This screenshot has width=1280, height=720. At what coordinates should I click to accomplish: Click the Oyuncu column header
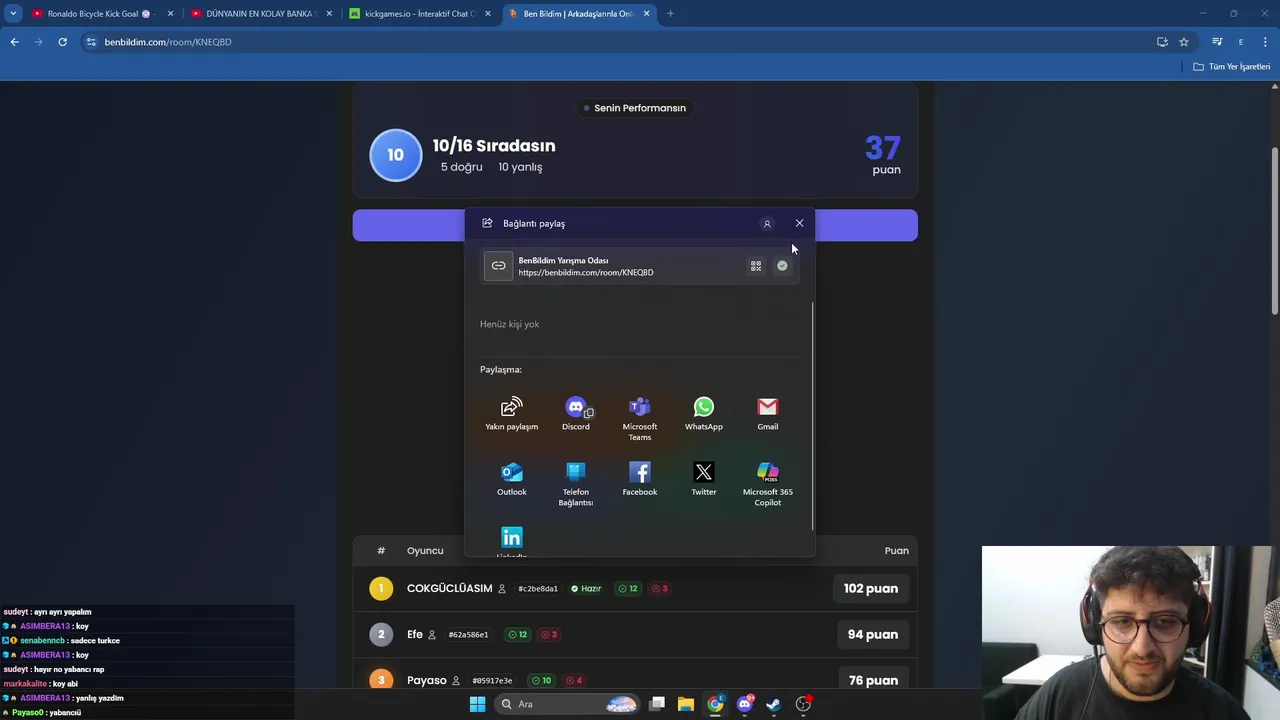pos(425,551)
